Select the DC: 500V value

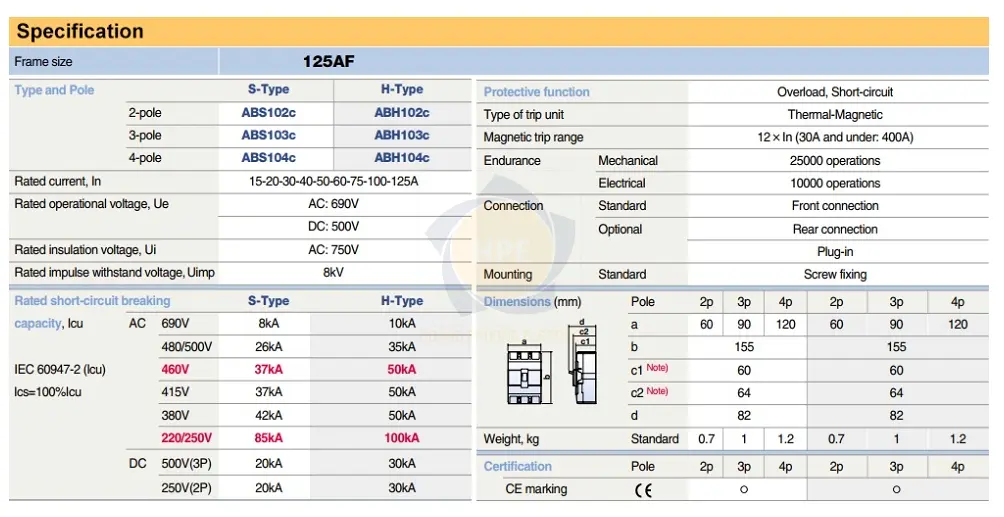(333, 226)
